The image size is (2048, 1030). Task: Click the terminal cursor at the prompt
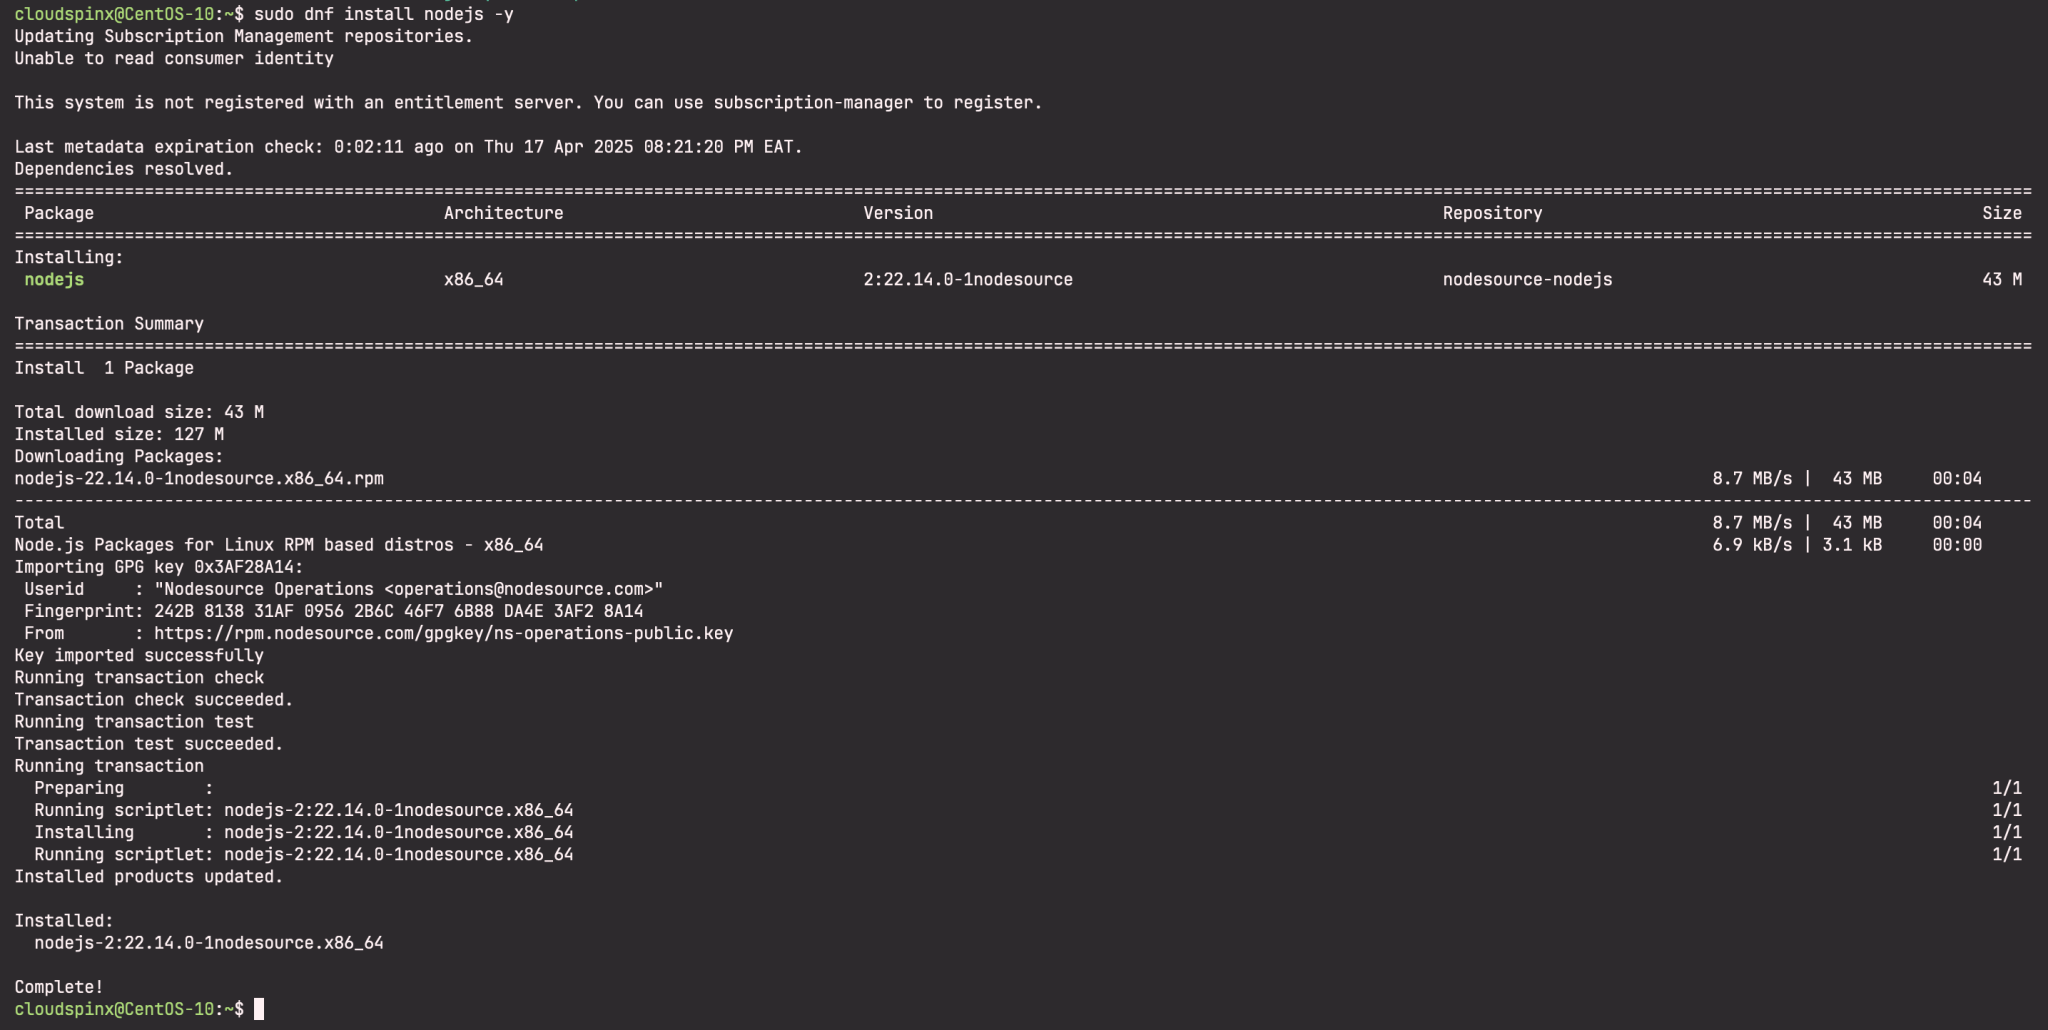pyautogui.click(x=258, y=1009)
